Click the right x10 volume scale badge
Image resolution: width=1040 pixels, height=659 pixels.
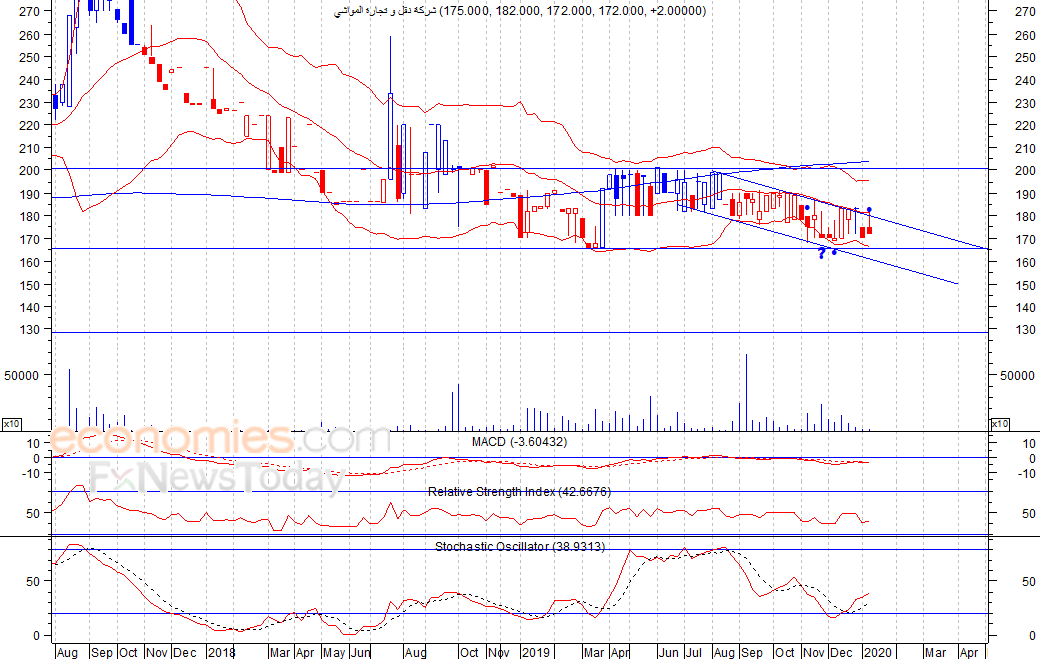tap(998, 424)
